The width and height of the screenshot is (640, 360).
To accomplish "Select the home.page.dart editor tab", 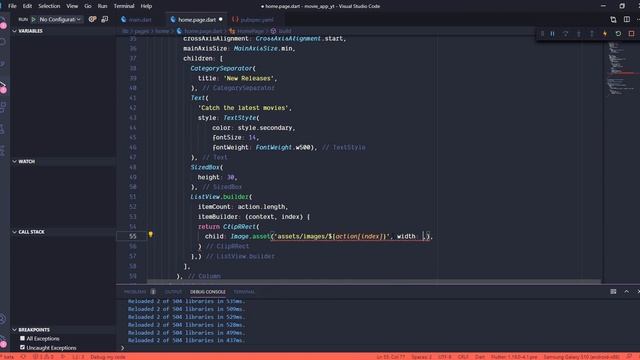I will [x=197, y=20].
